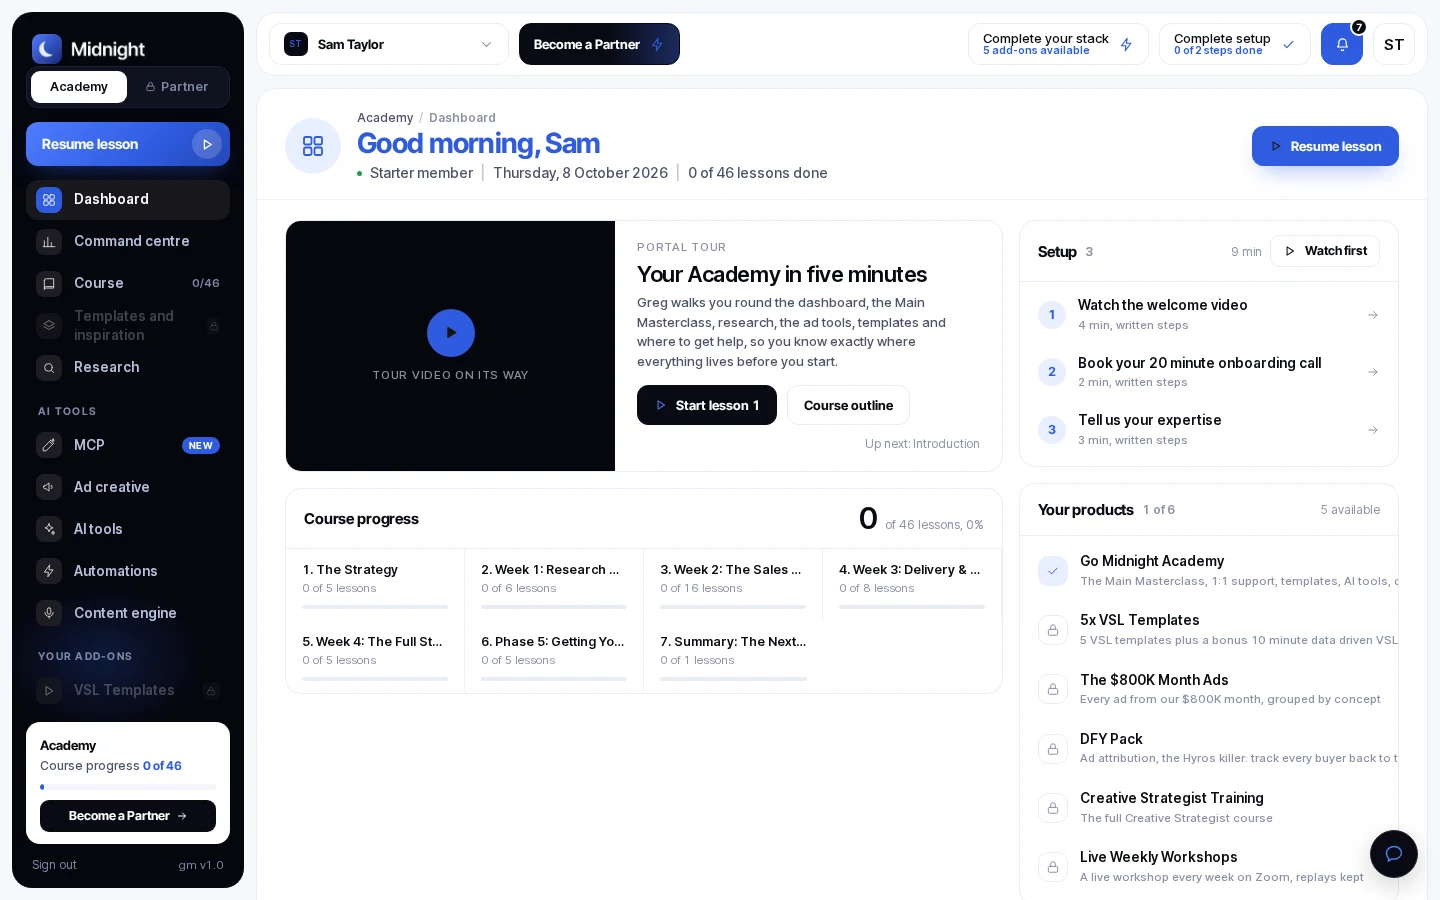This screenshot has height=900, width=1440.
Task: Click the header Resume lesson button
Action: [x=1325, y=146]
